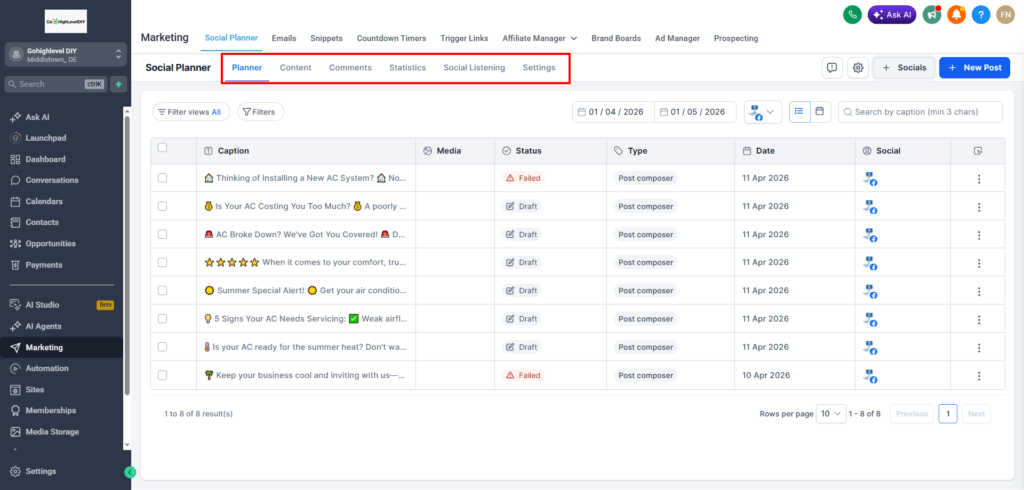
Task: Switch to the Content tab
Action: 295,67
